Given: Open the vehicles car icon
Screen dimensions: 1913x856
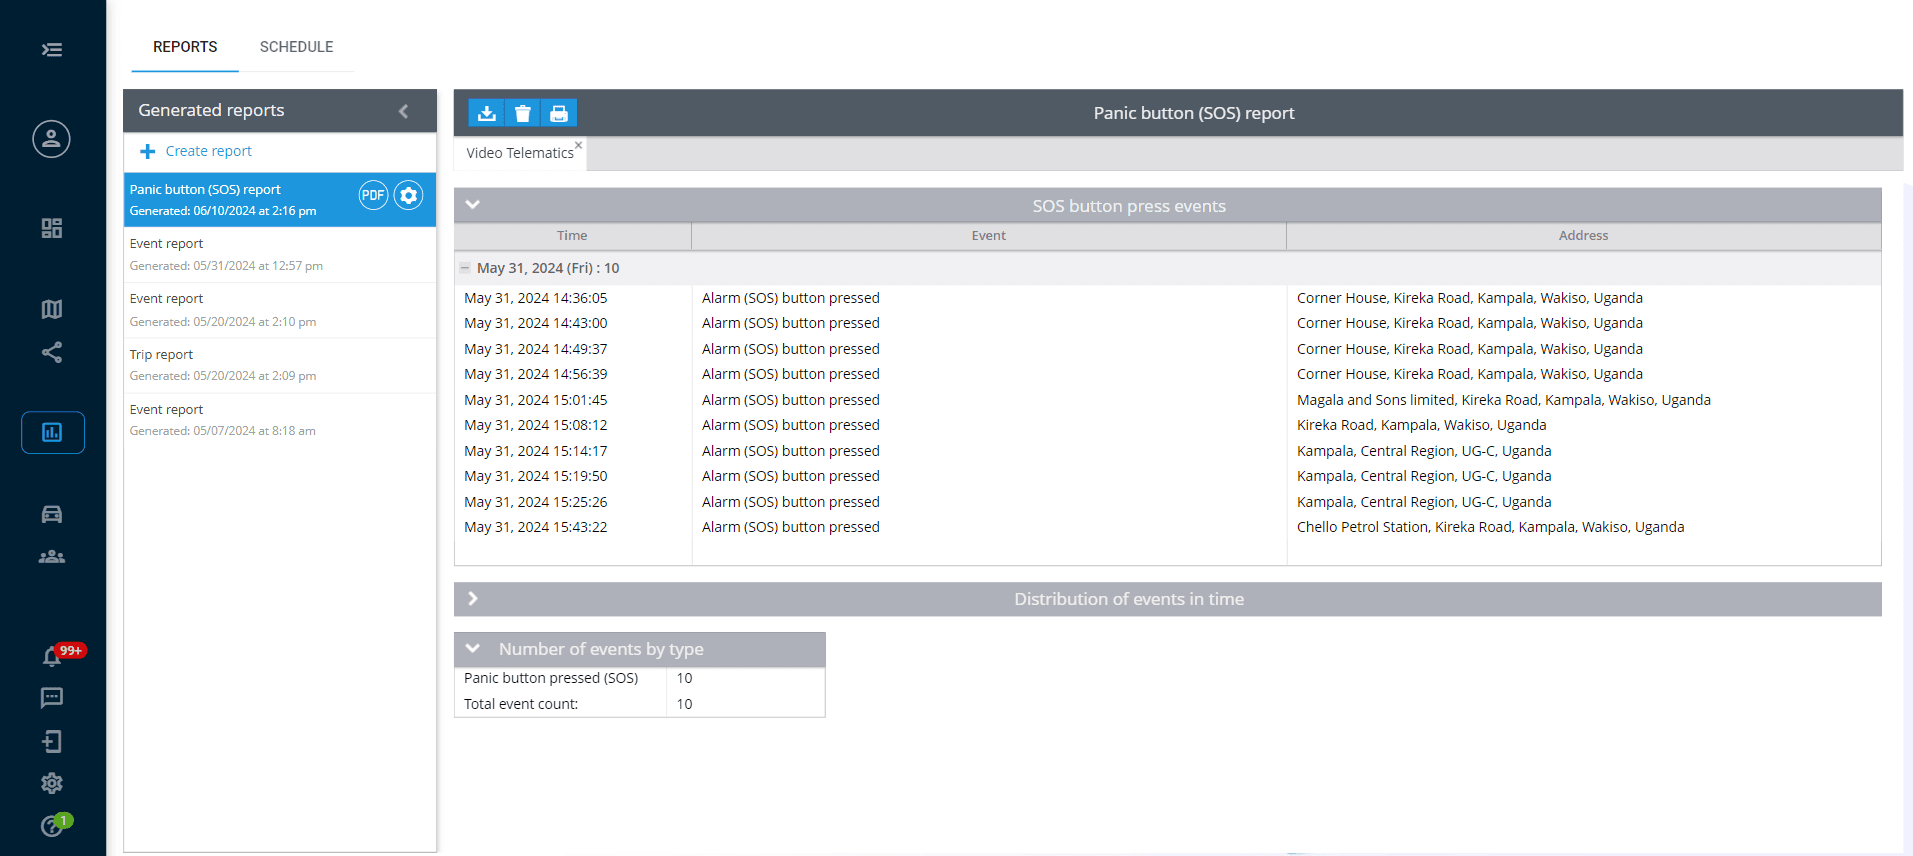Looking at the screenshot, I should coord(52,514).
